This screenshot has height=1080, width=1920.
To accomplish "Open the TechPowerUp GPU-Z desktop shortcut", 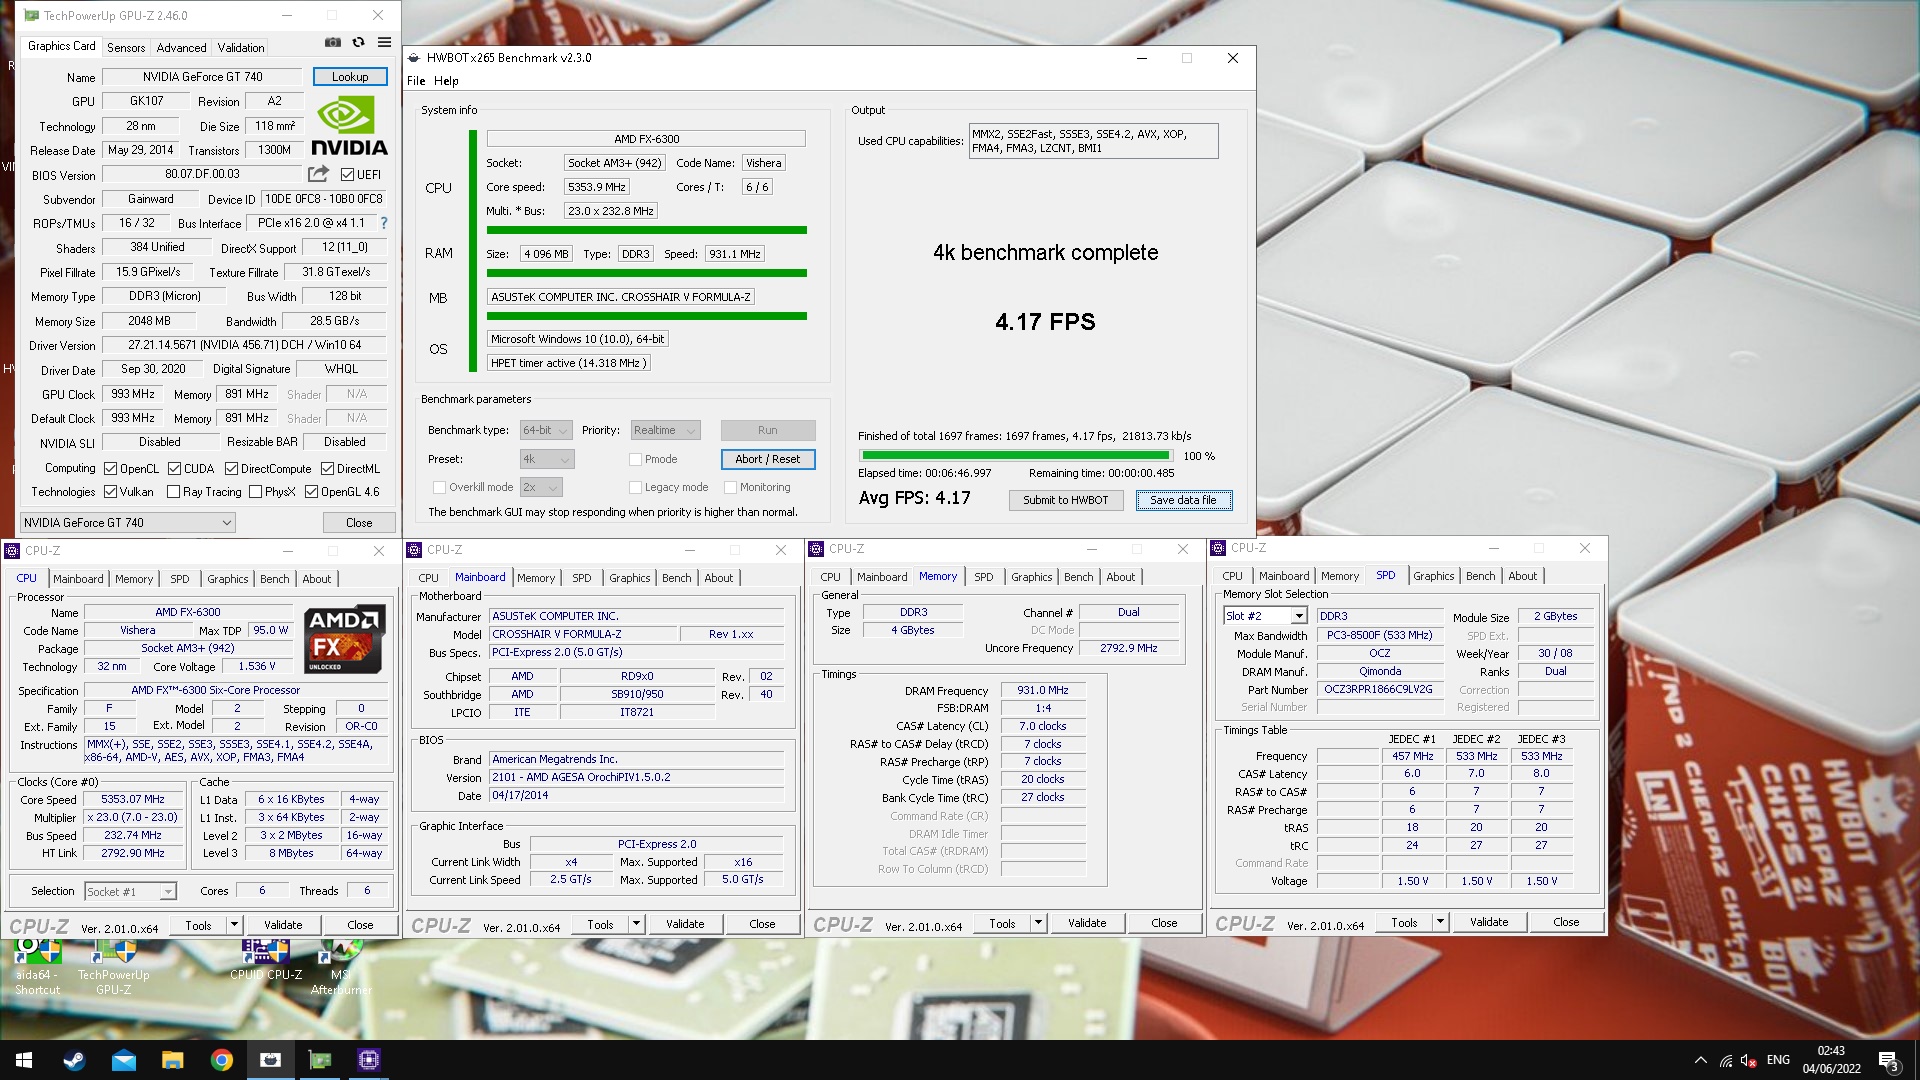I will [113, 966].
